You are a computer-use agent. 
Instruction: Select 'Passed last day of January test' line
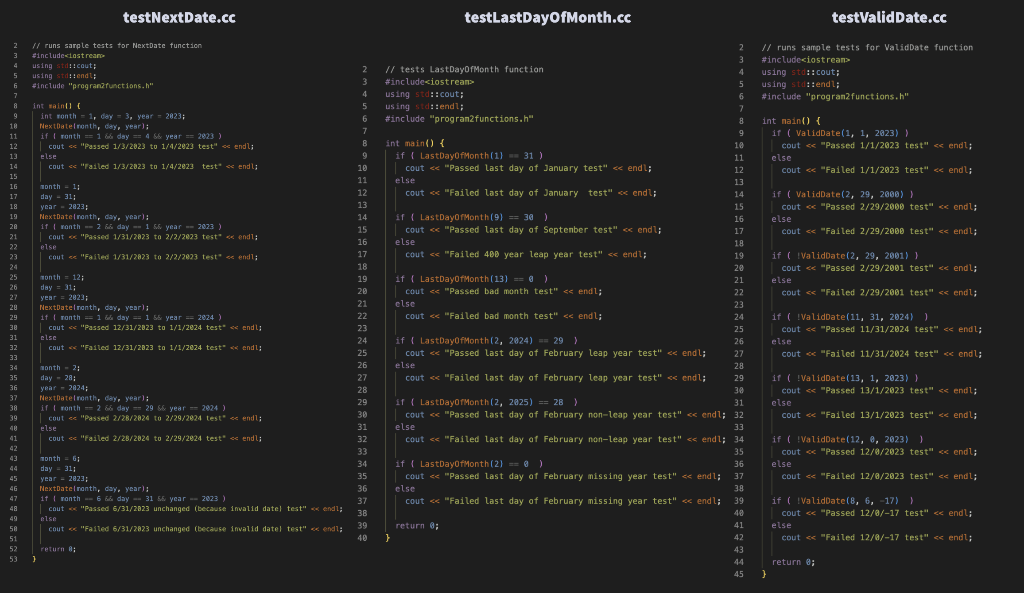[x=528, y=168]
